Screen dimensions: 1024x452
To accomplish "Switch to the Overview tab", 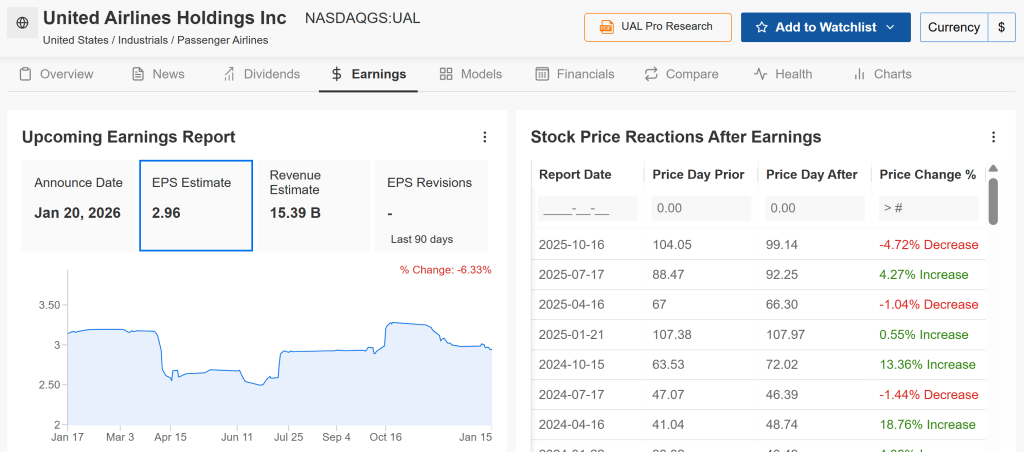I will coord(56,74).
